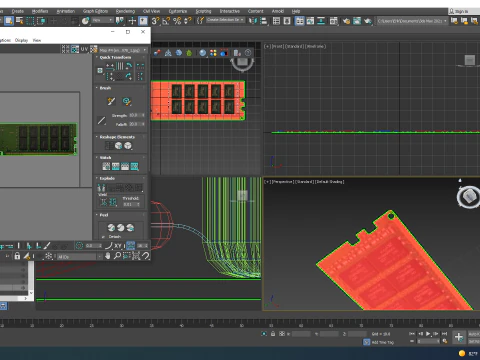The height and width of the screenshot is (360, 480).
Task: Open the Create Selection Set dropdown
Action: click(225, 20)
